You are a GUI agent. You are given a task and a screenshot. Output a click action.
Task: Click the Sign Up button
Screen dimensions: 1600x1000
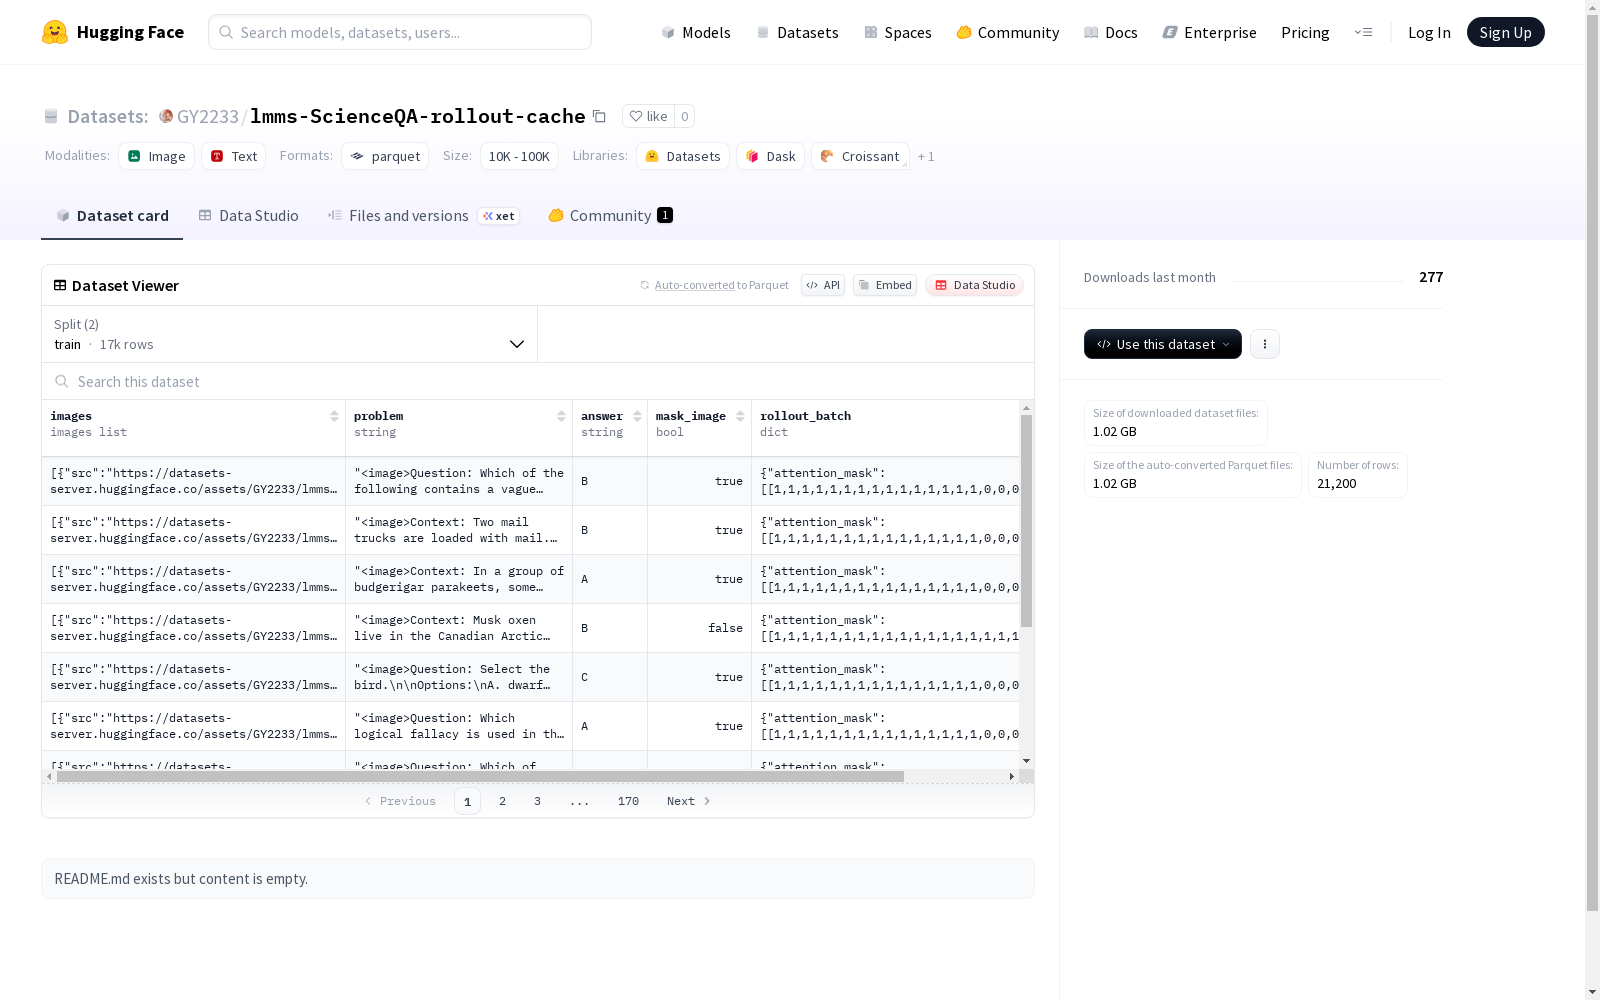coord(1505,32)
